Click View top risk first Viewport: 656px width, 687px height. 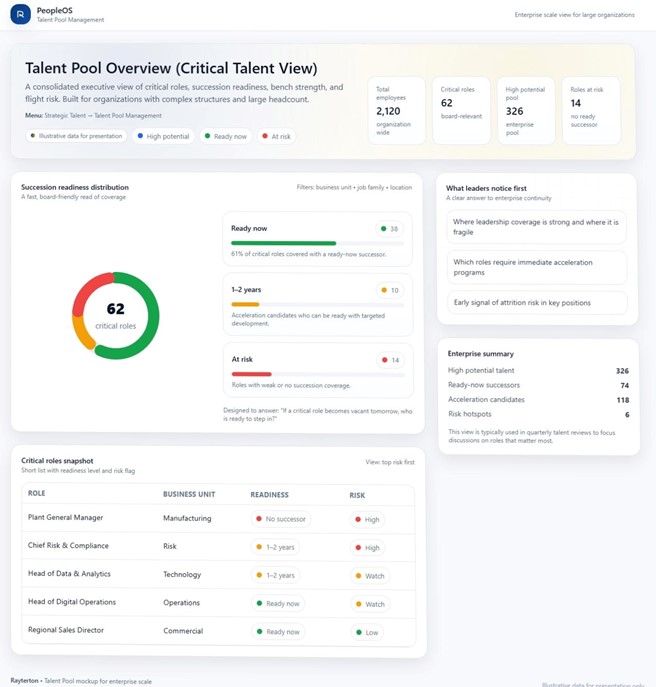(389, 463)
